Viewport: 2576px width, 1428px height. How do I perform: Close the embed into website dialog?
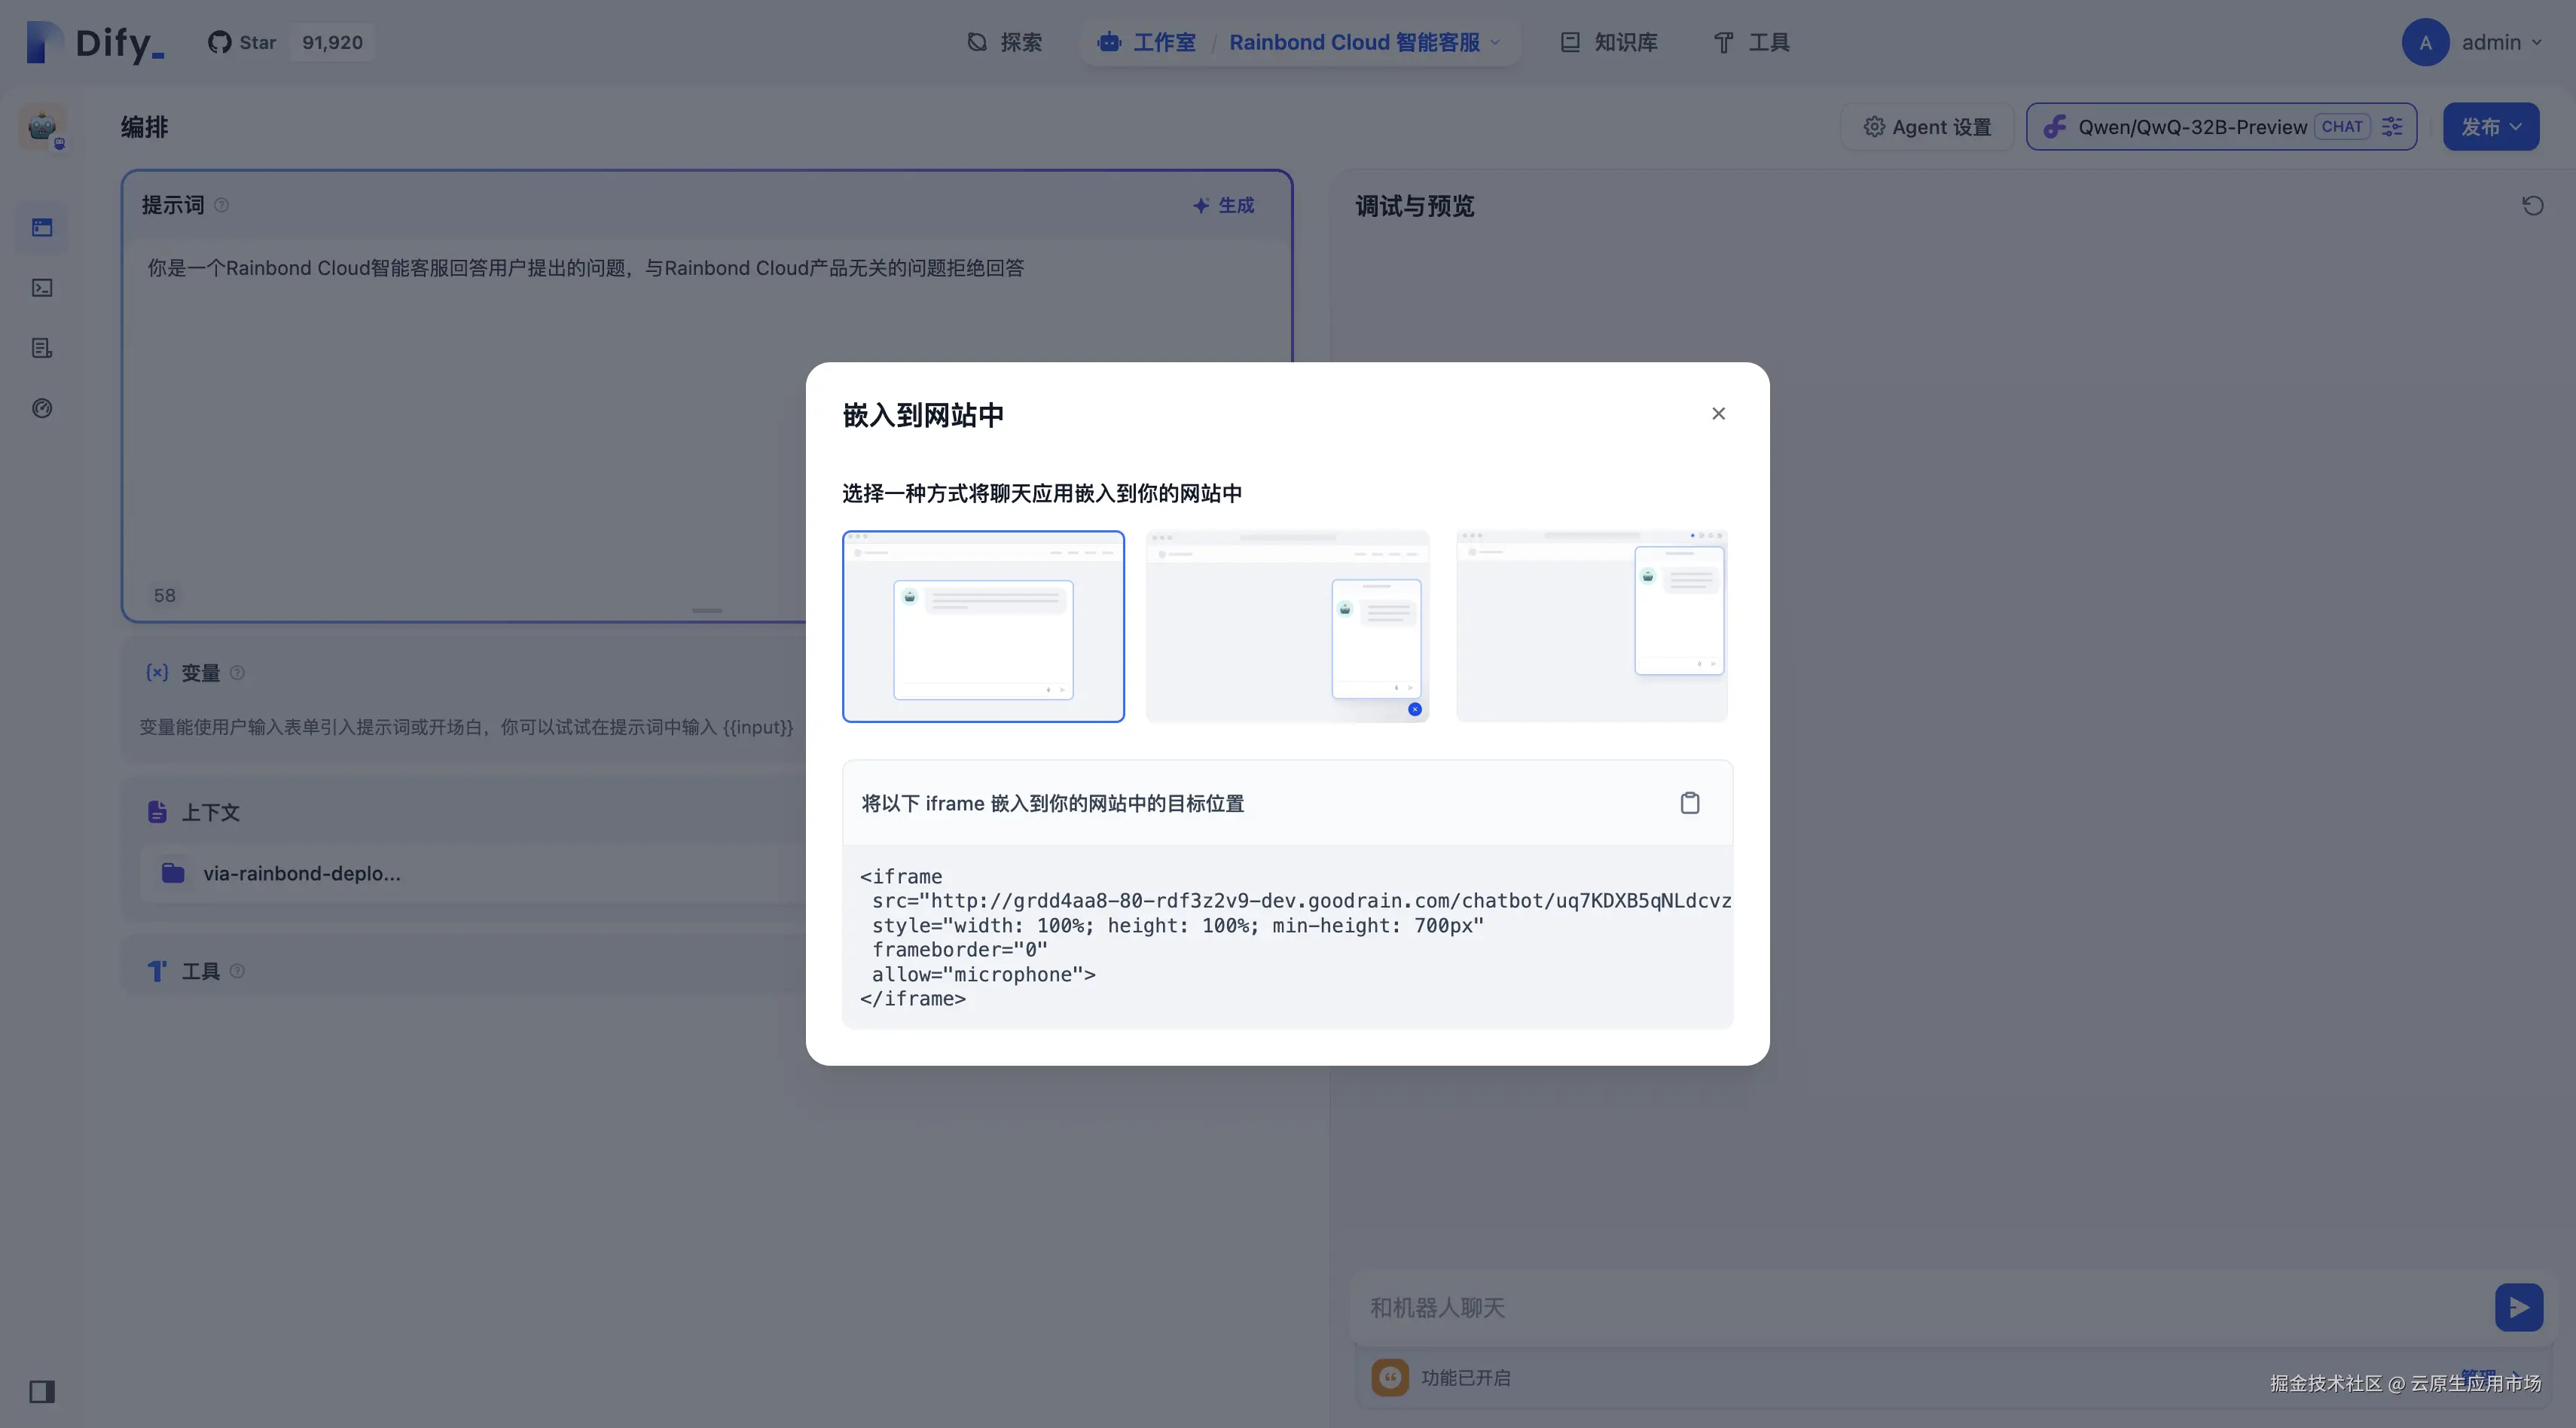(x=1718, y=414)
